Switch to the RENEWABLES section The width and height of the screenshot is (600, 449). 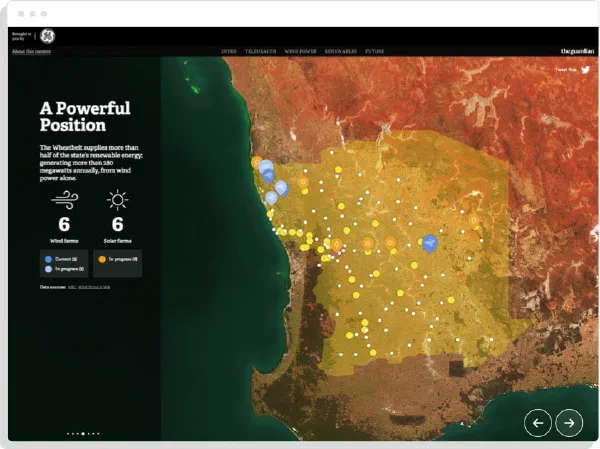tap(341, 51)
